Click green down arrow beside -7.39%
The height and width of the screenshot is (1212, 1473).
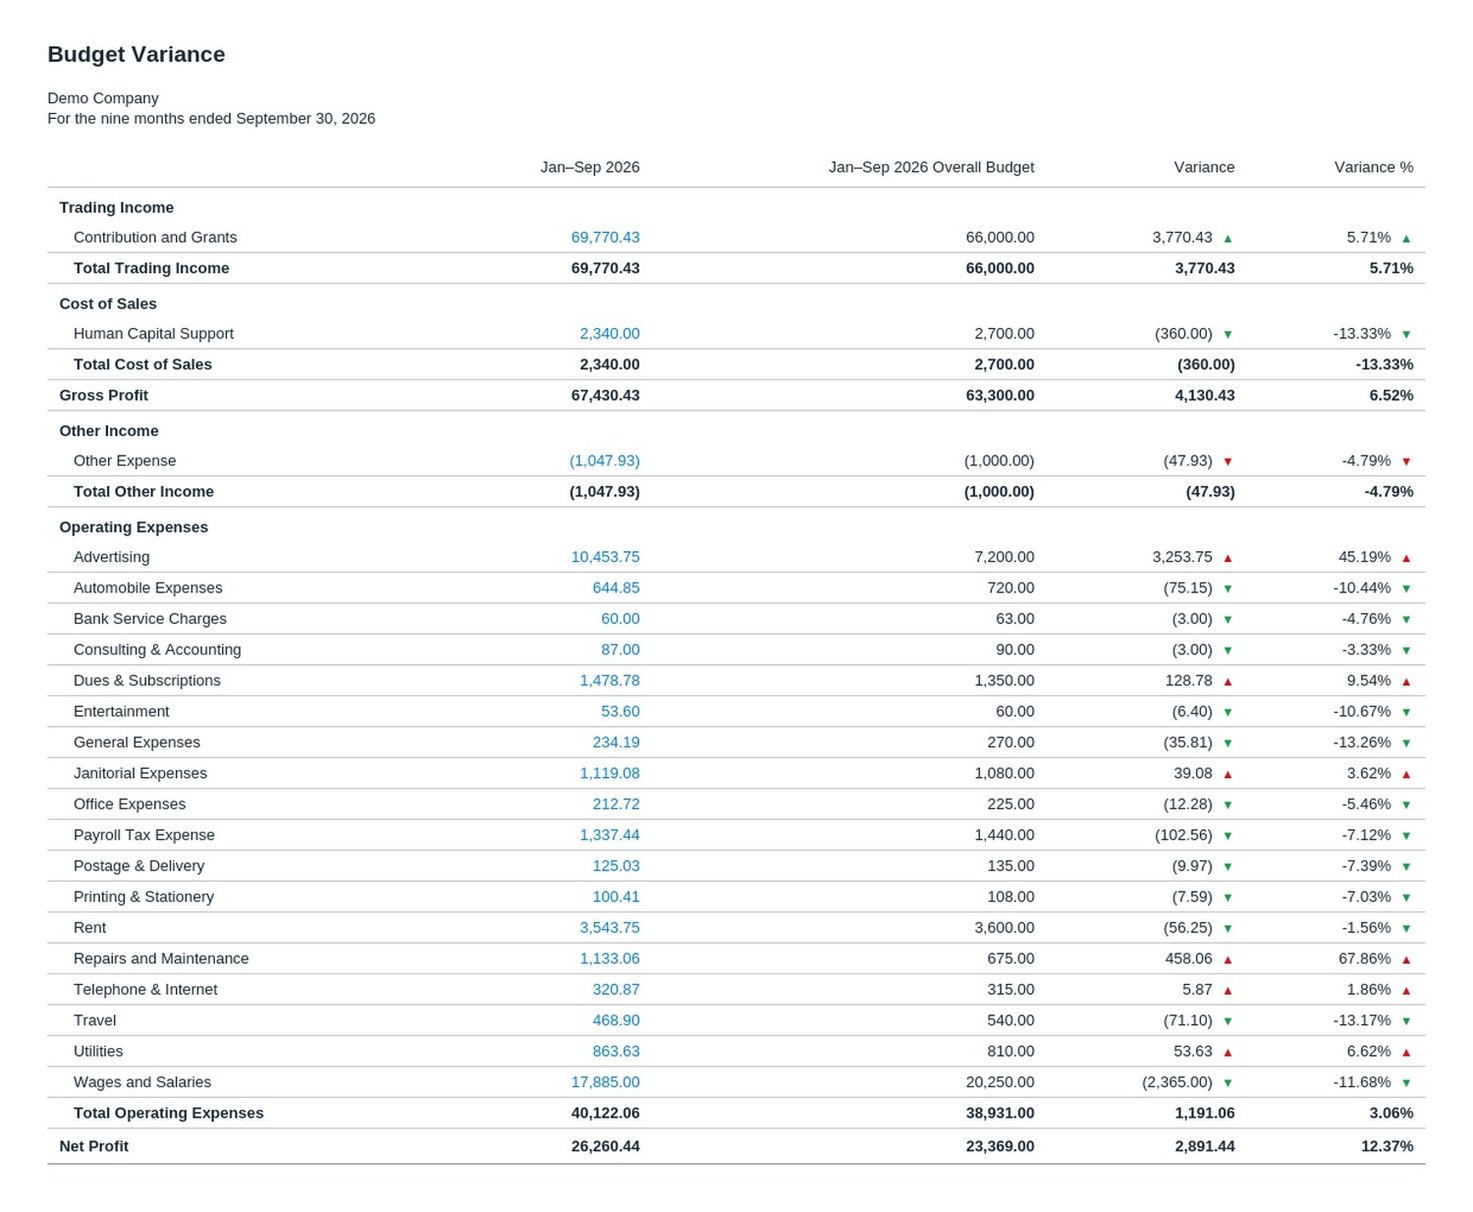pyautogui.click(x=1407, y=867)
